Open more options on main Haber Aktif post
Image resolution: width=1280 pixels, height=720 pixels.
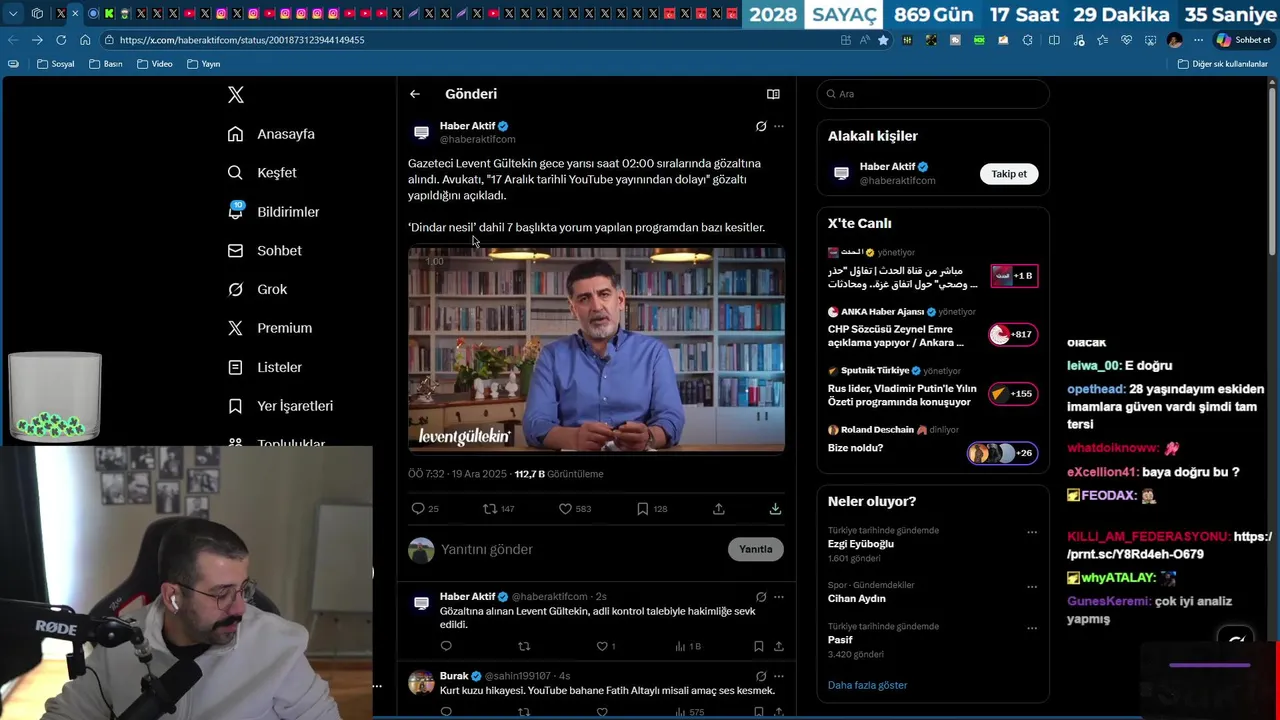coord(779,126)
